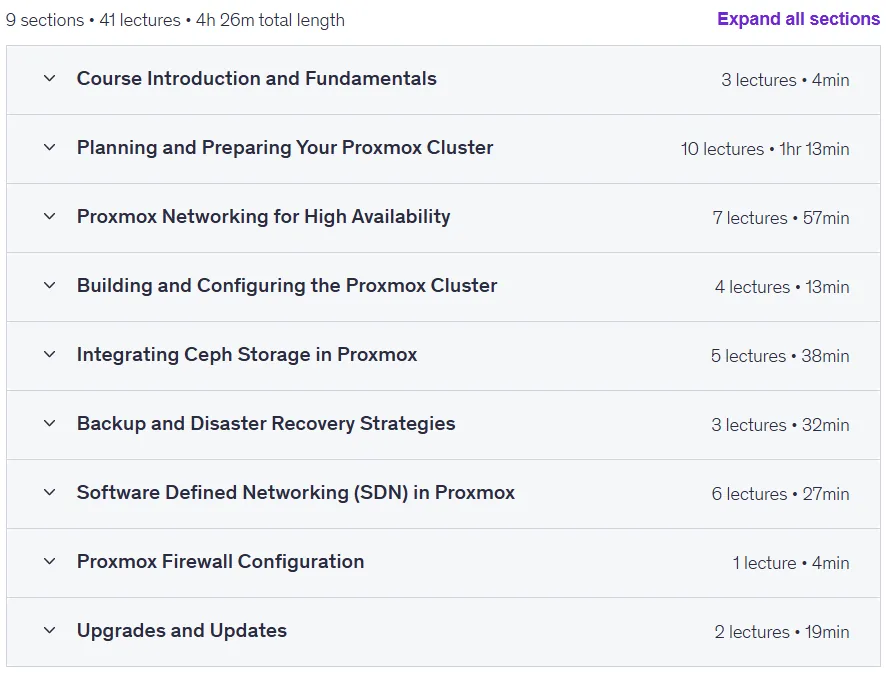Screen dimensions: 886x674
Task: Click the Upgrades and Updates heading
Action: pyautogui.click(x=182, y=630)
